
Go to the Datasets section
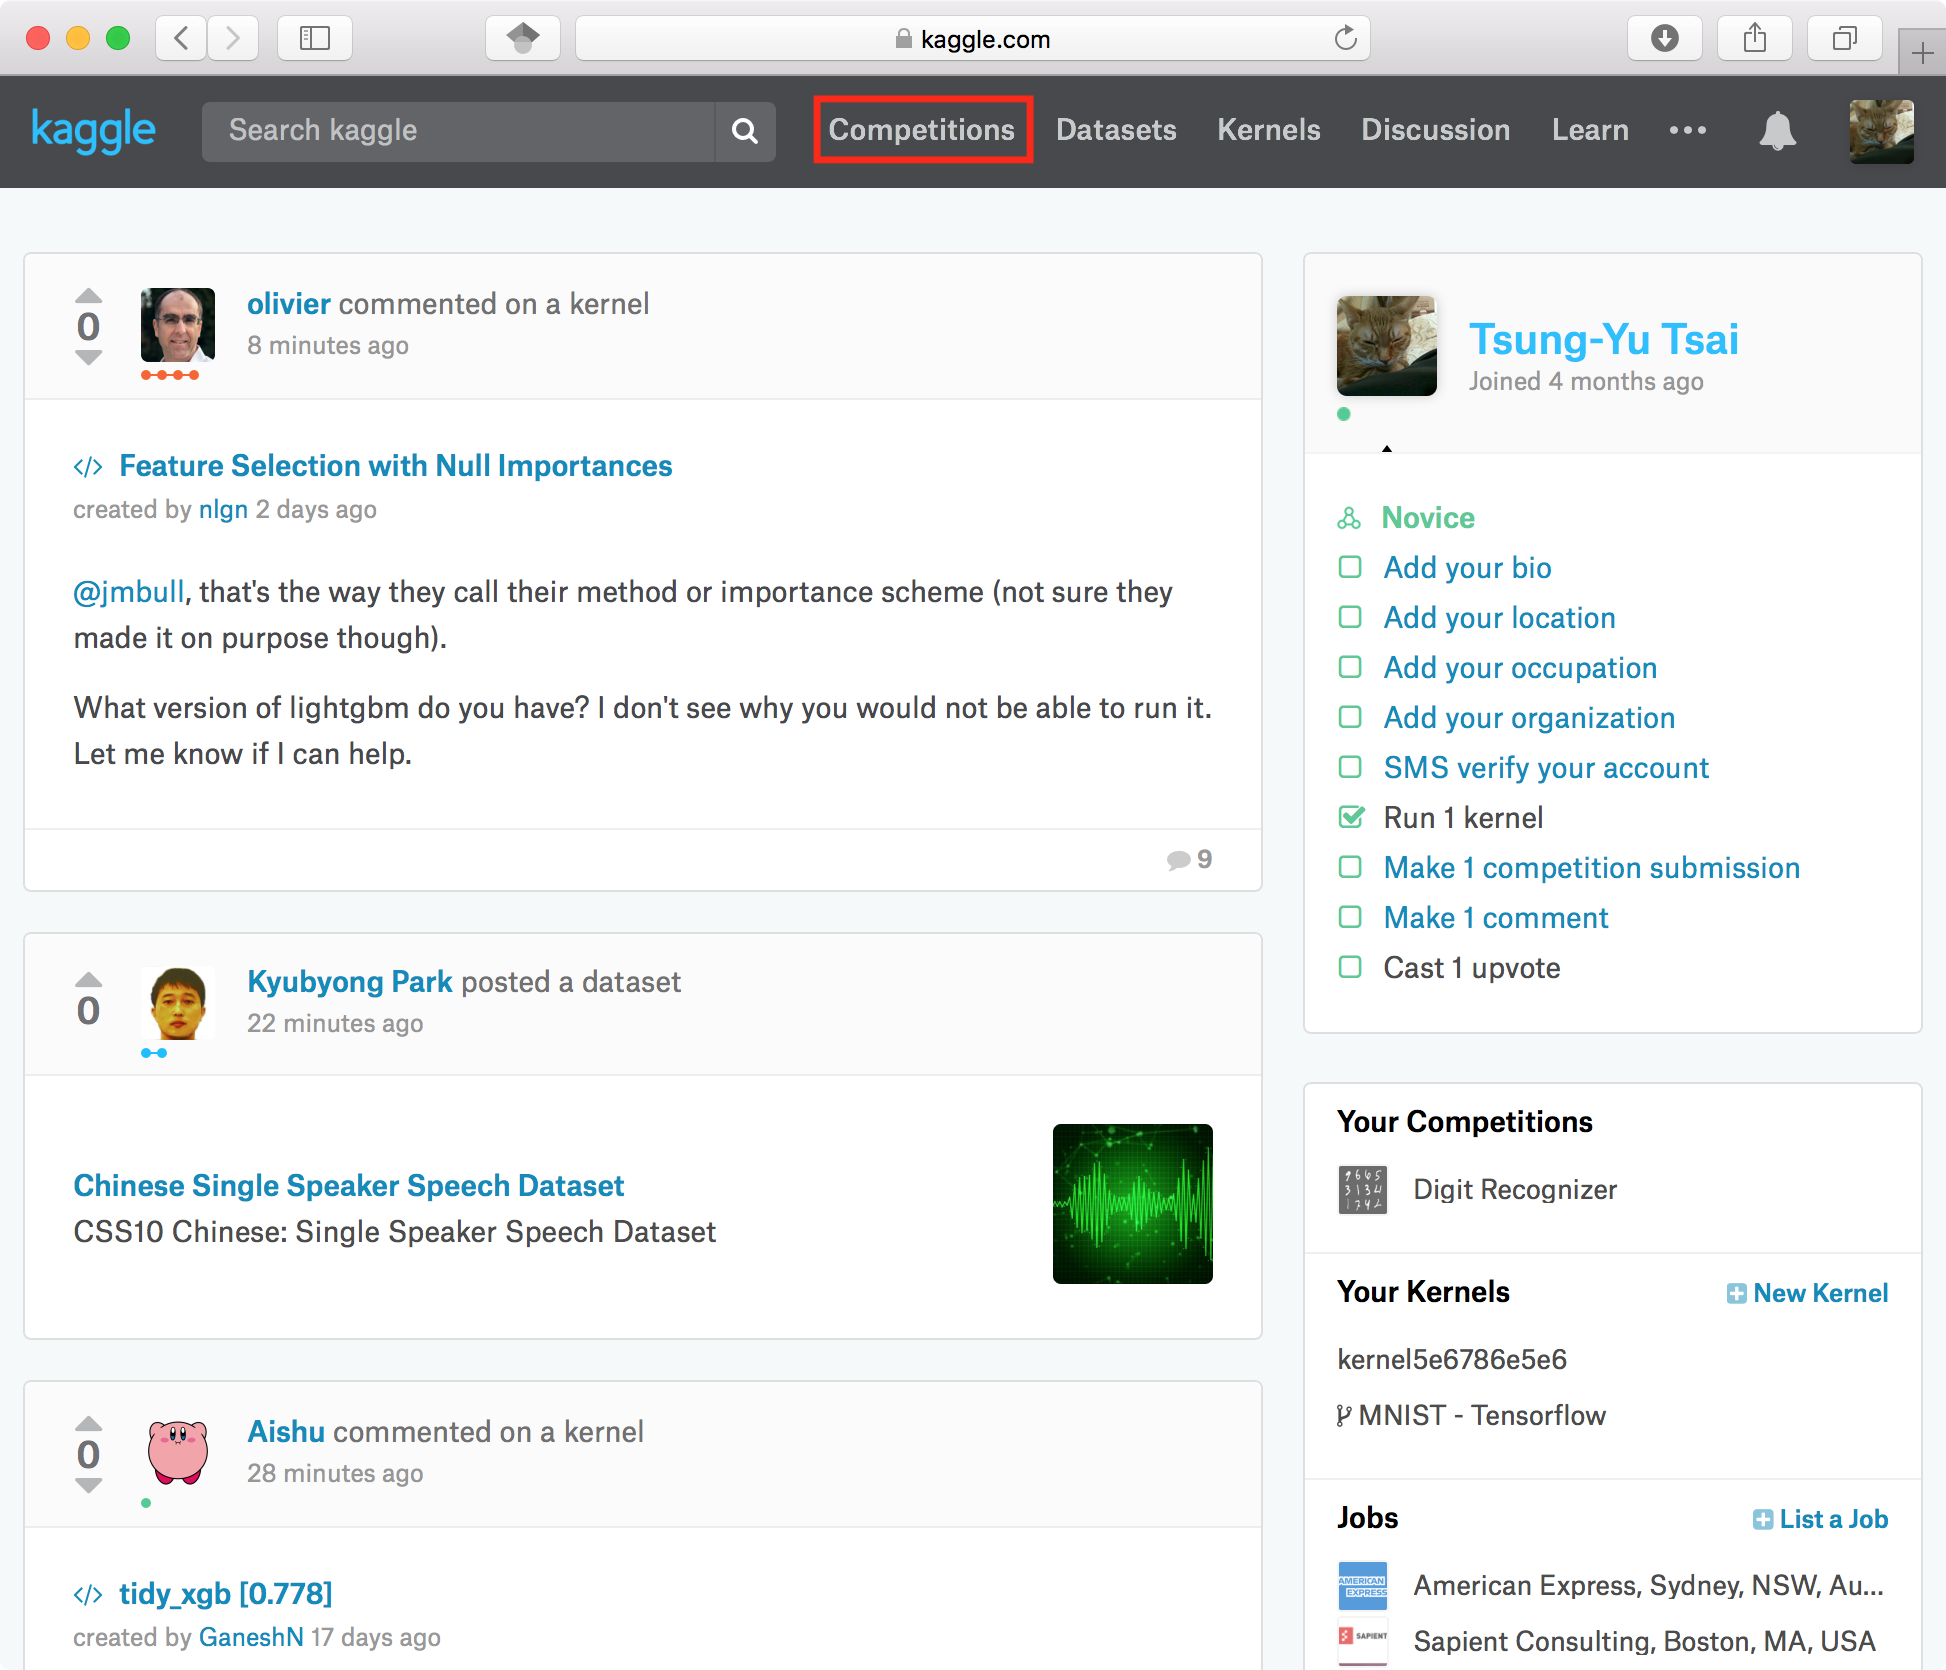point(1116,130)
